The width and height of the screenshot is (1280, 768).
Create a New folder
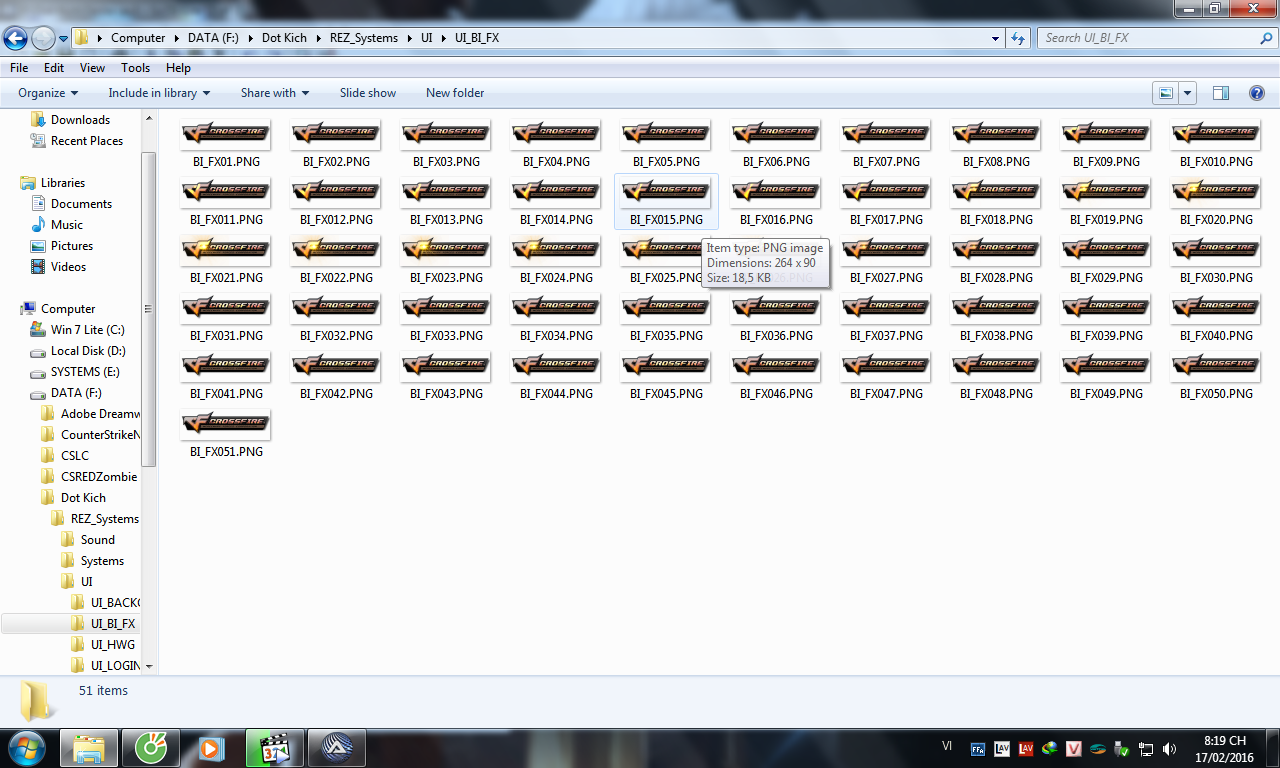click(x=455, y=93)
